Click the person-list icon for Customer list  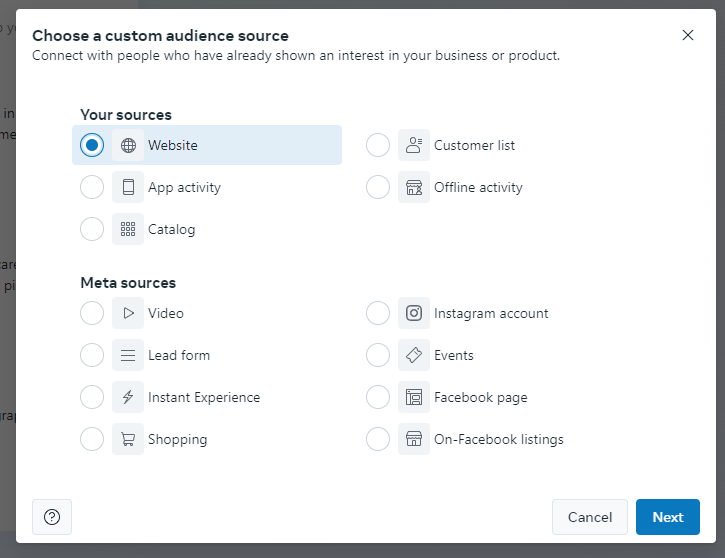click(414, 145)
